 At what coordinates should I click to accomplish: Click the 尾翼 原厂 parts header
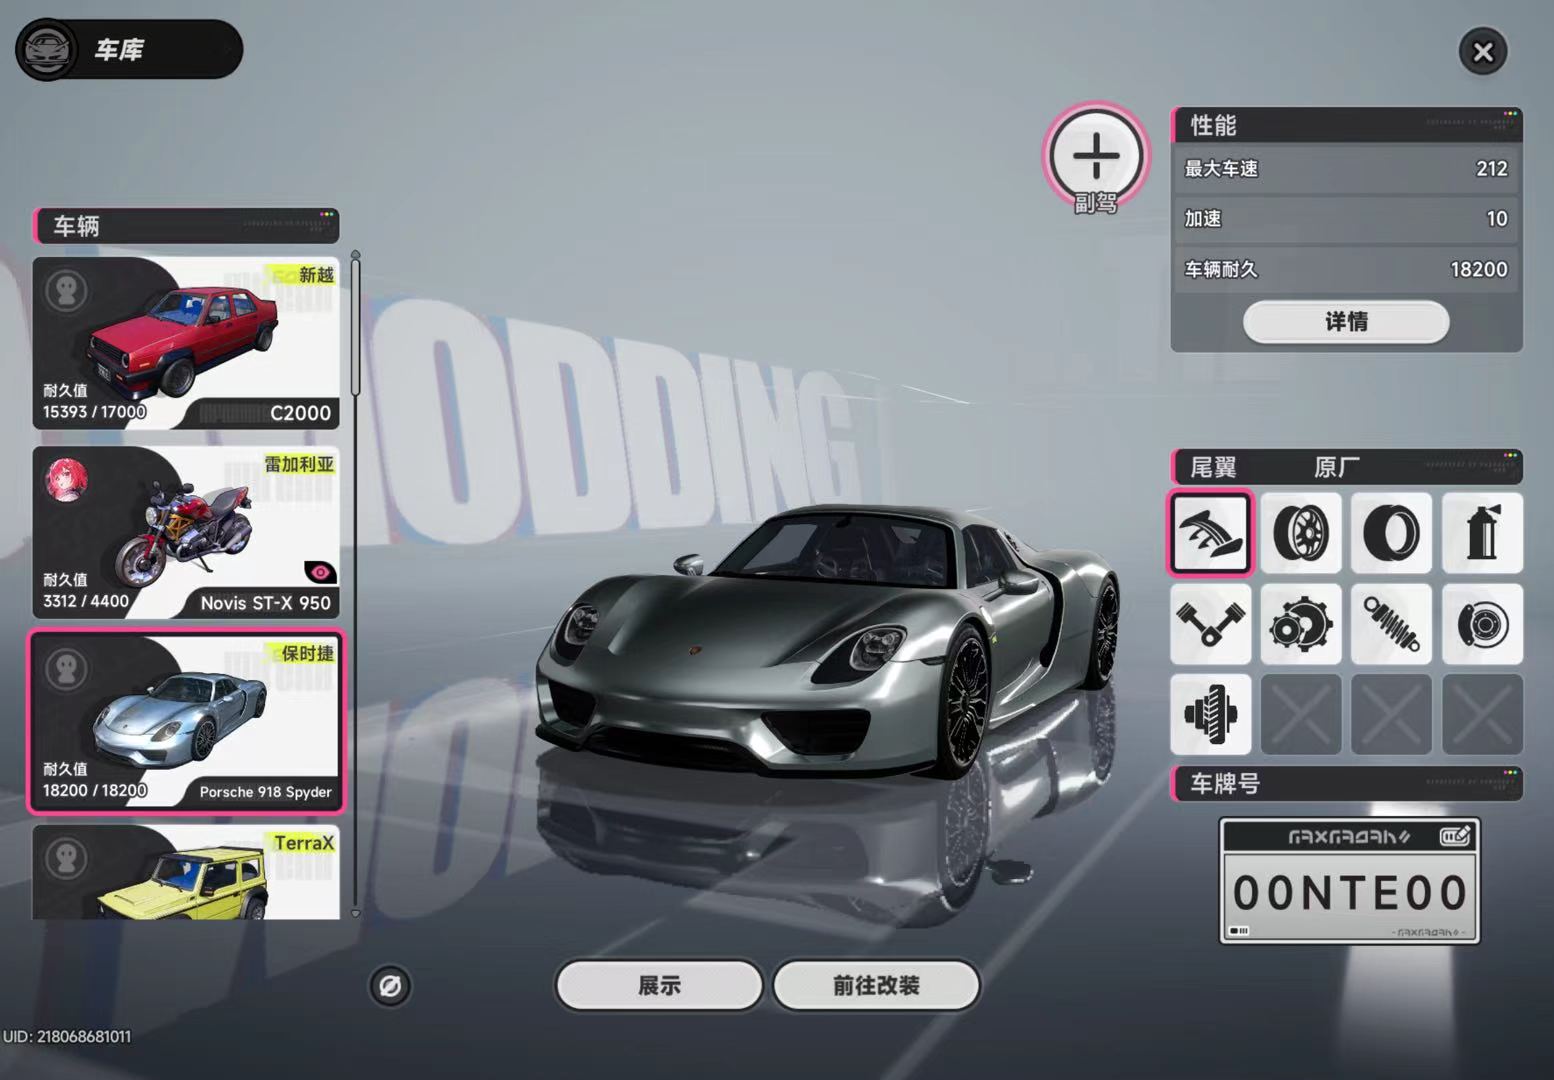tap(1346, 467)
